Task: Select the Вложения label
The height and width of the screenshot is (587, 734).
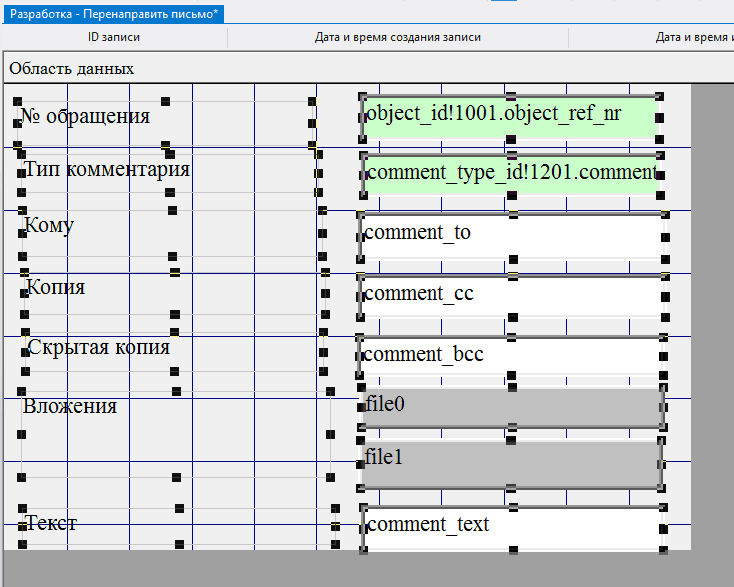Action: 71,406
